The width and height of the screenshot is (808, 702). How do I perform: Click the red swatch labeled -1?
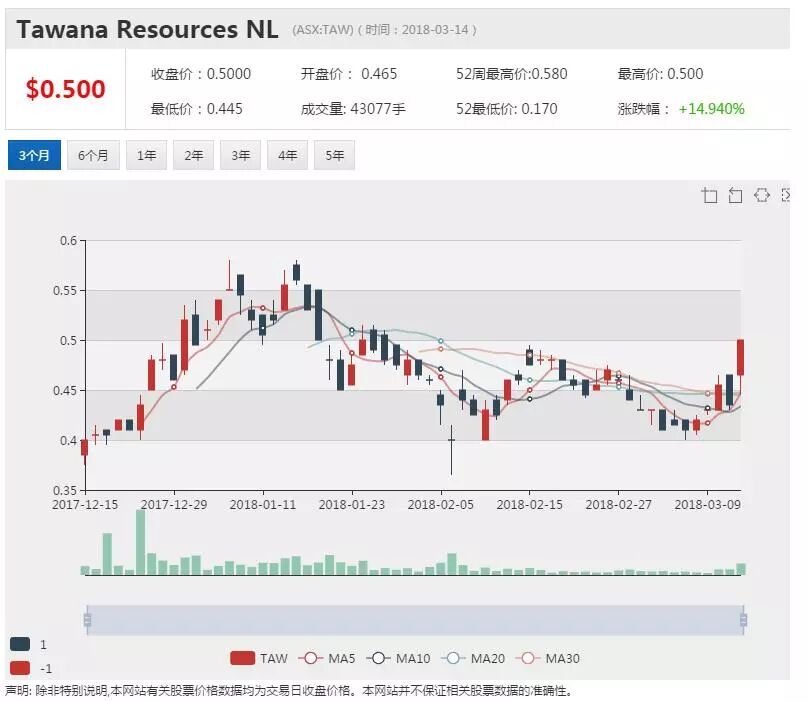coord(20,668)
